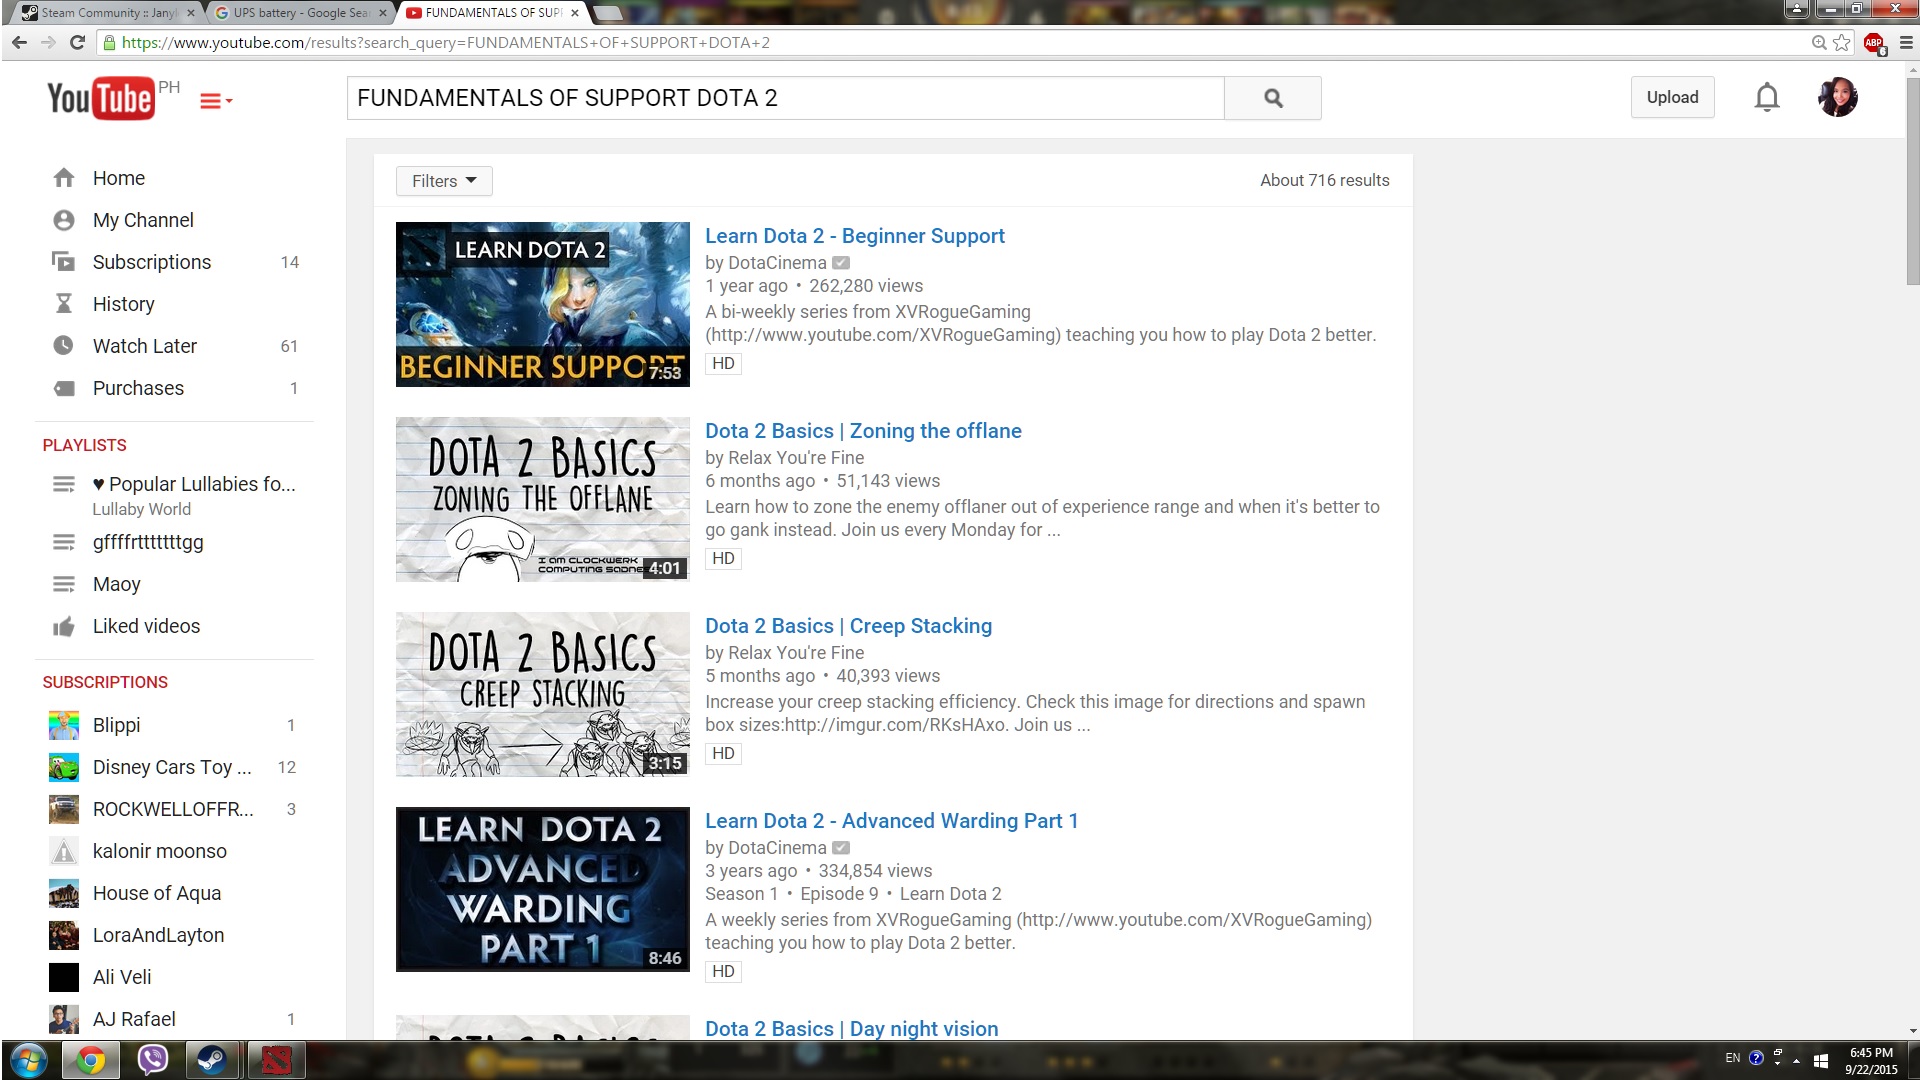Click the Watch Later clock icon
This screenshot has width=1920, height=1080.
point(64,346)
